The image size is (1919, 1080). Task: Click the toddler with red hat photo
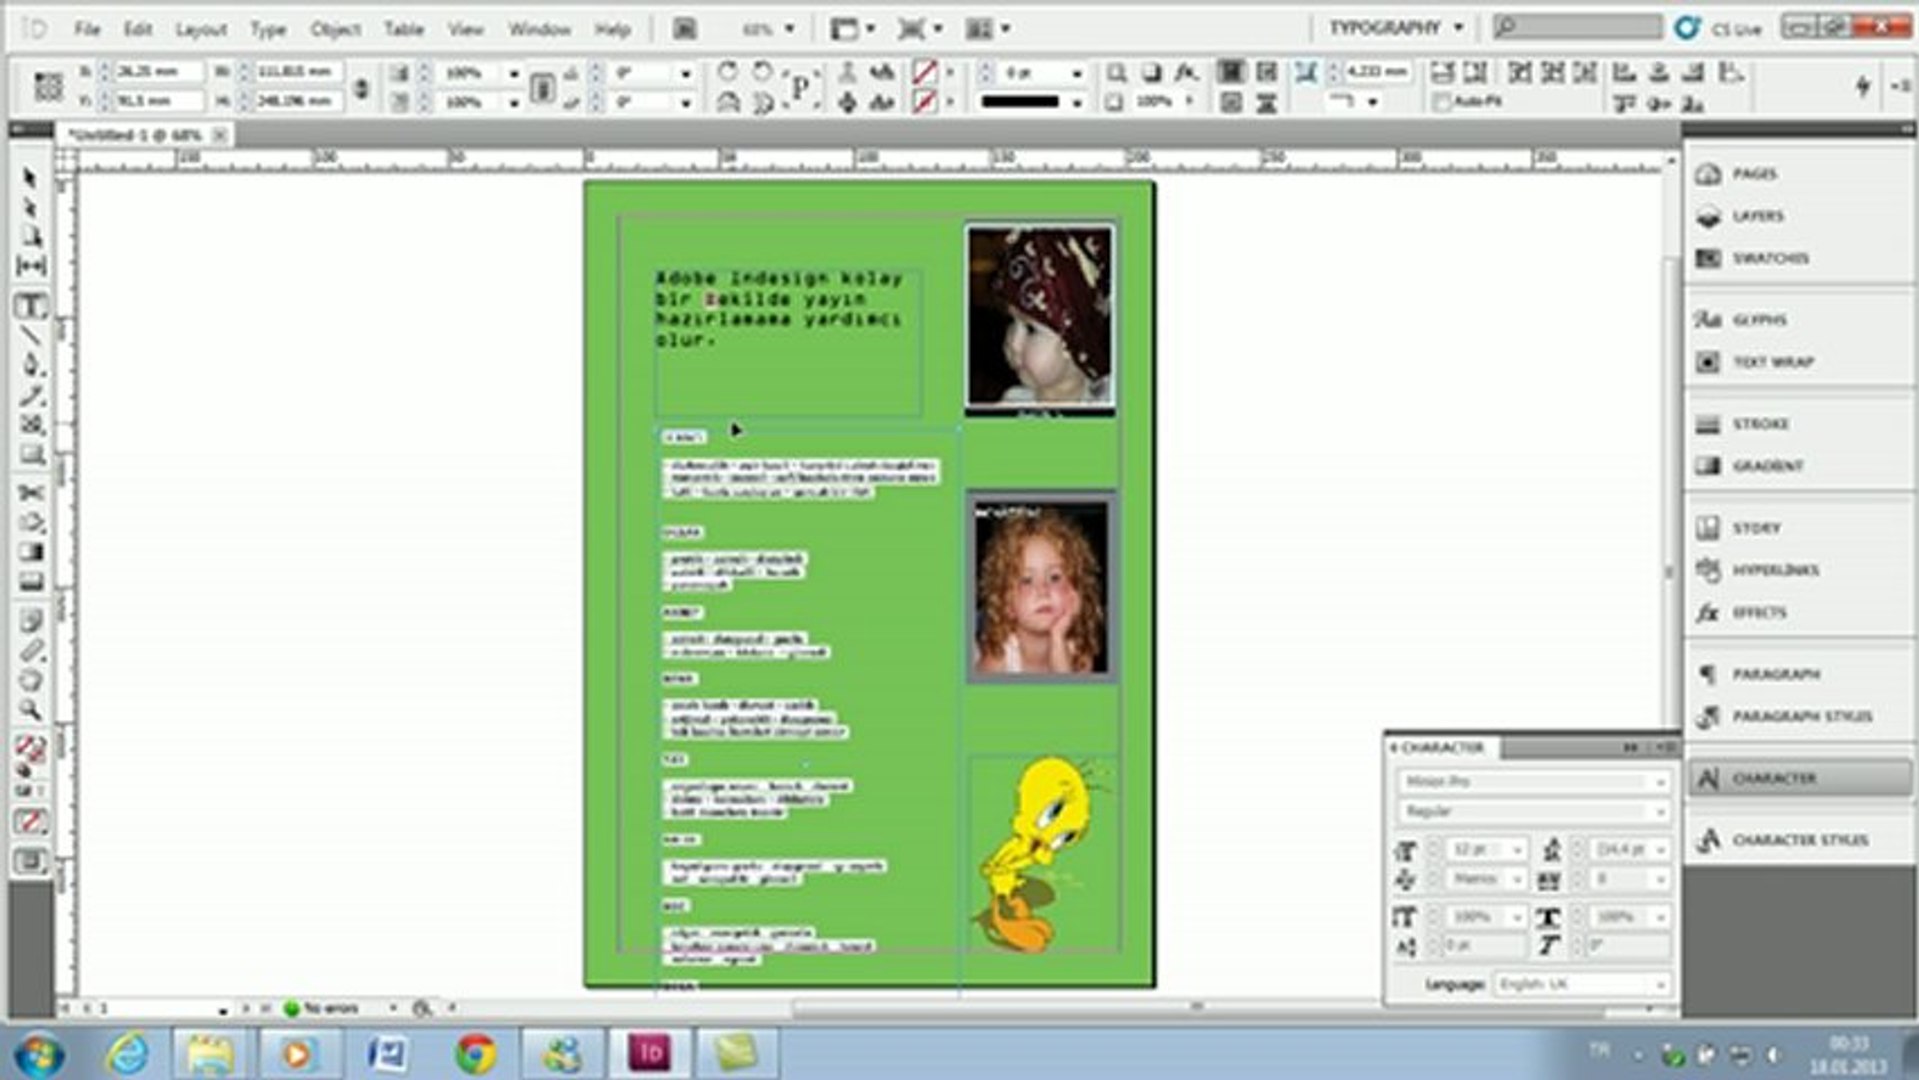coord(1039,316)
